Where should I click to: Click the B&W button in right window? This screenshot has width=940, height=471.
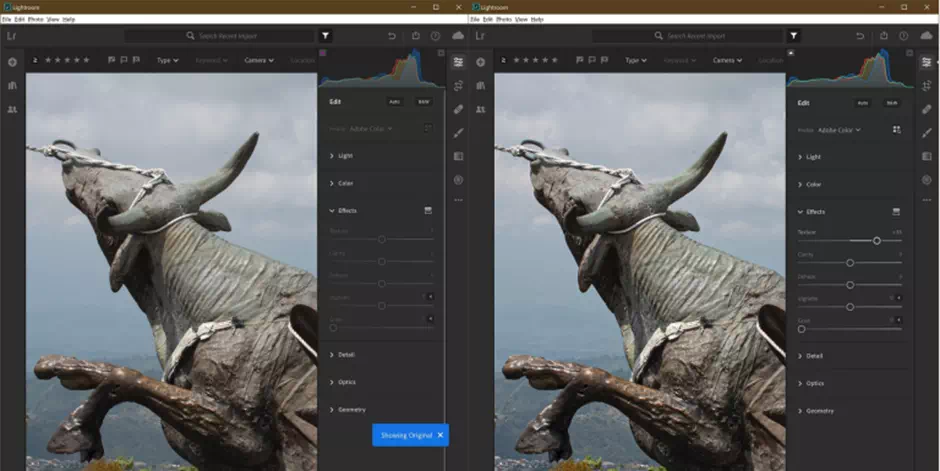pyautogui.click(x=892, y=103)
